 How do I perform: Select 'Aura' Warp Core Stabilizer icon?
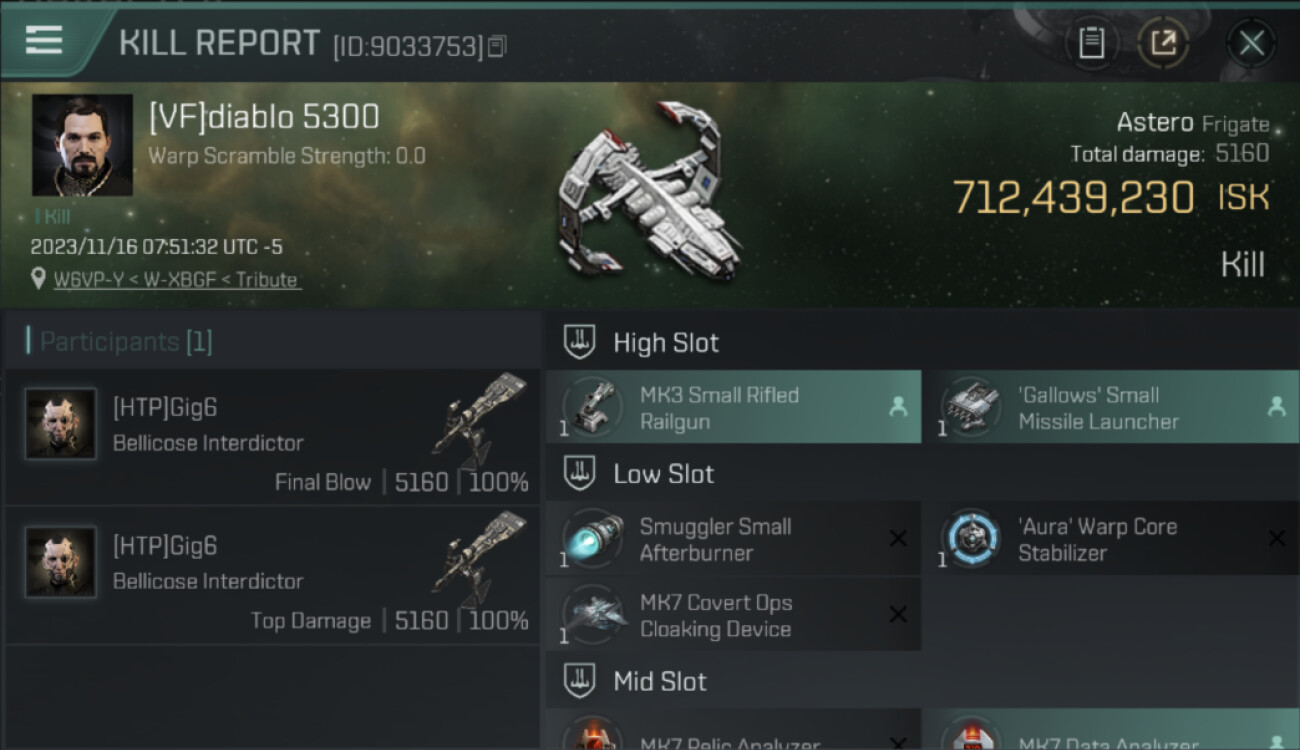pos(971,539)
